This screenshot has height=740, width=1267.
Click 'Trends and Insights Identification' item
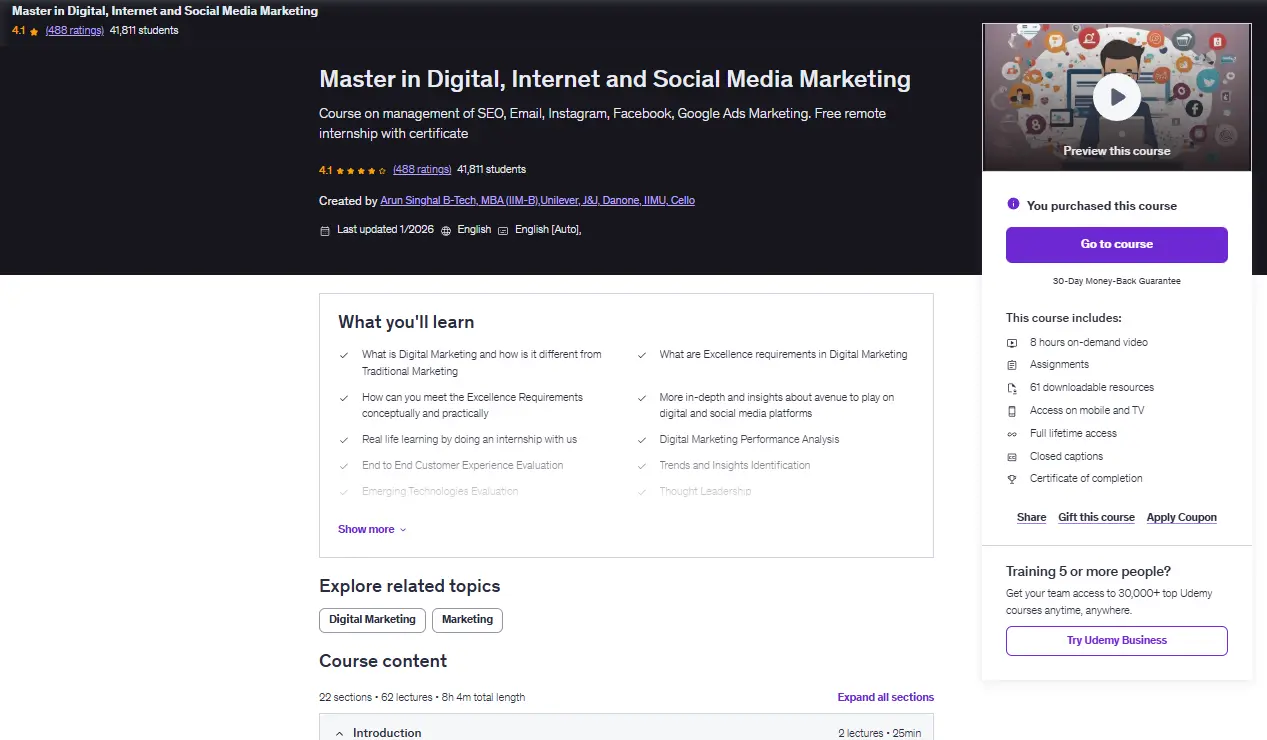pos(735,465)
